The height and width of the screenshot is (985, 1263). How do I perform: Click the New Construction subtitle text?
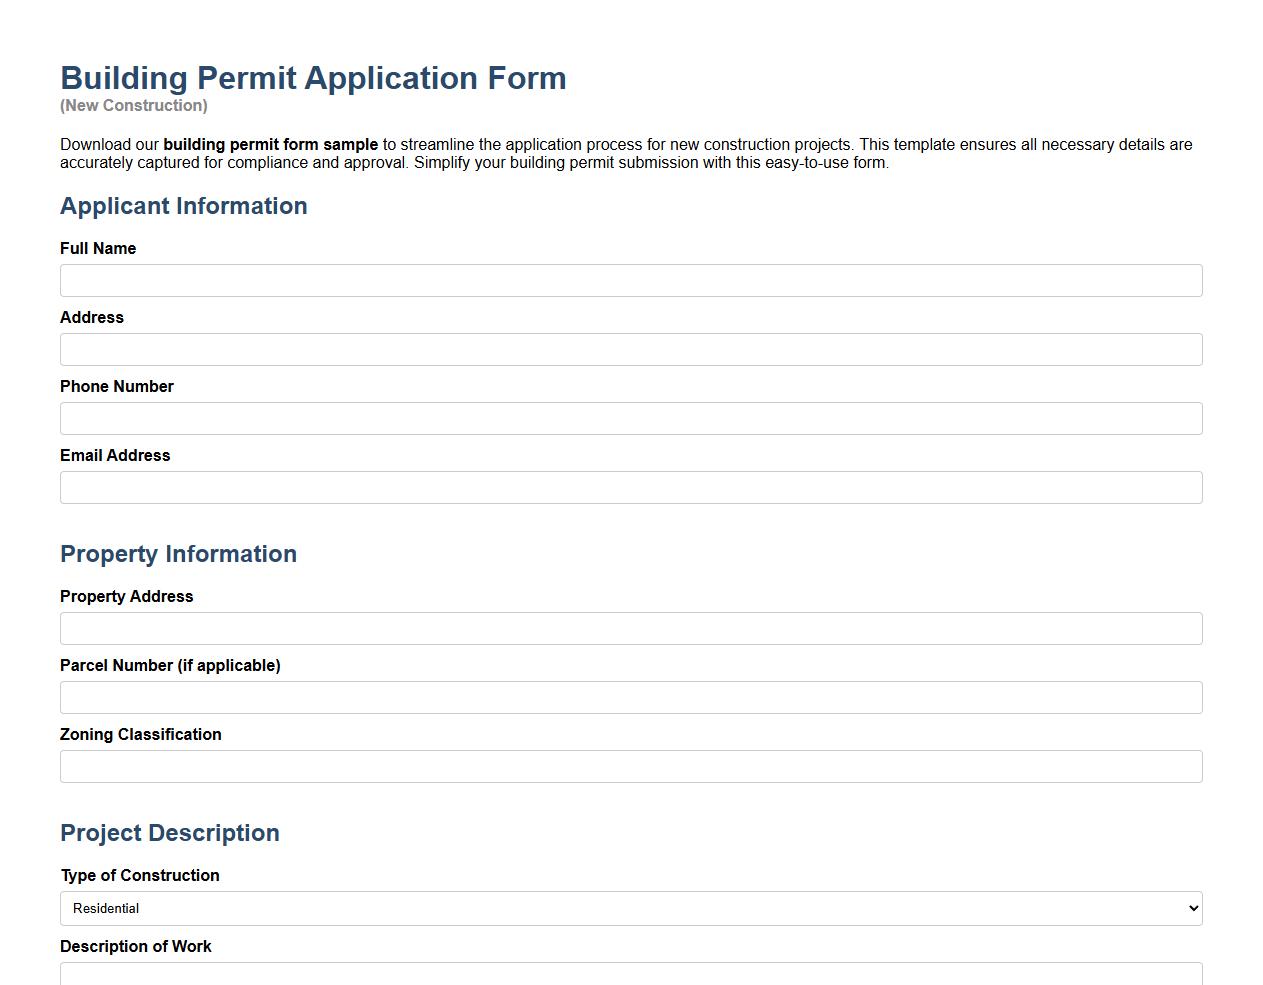pyautogui.click(x=133, y=105)
